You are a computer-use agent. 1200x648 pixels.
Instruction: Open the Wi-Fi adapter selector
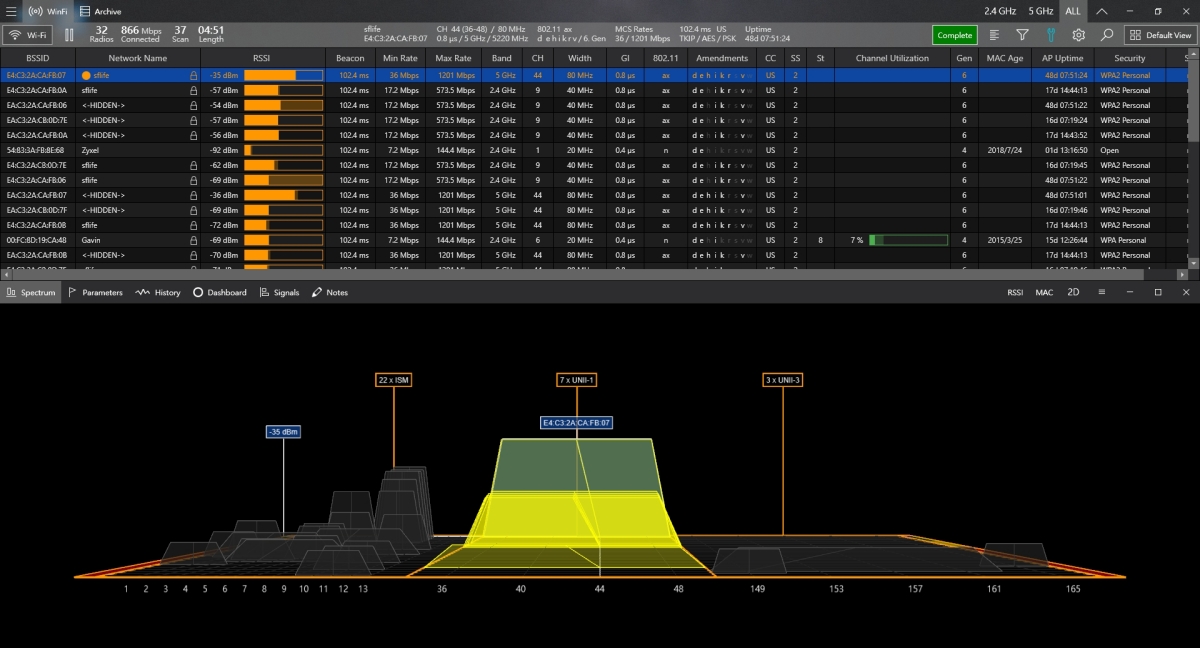pos(27,34)
